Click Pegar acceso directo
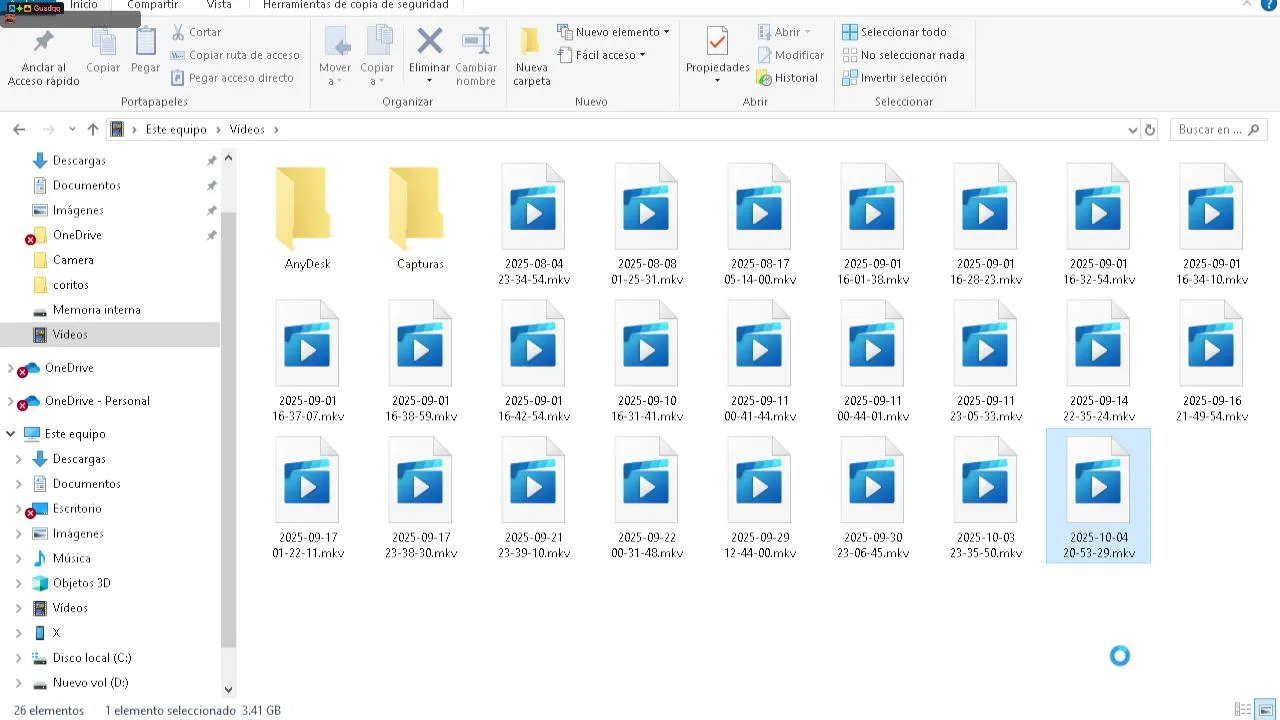 (x=232, y=78)
